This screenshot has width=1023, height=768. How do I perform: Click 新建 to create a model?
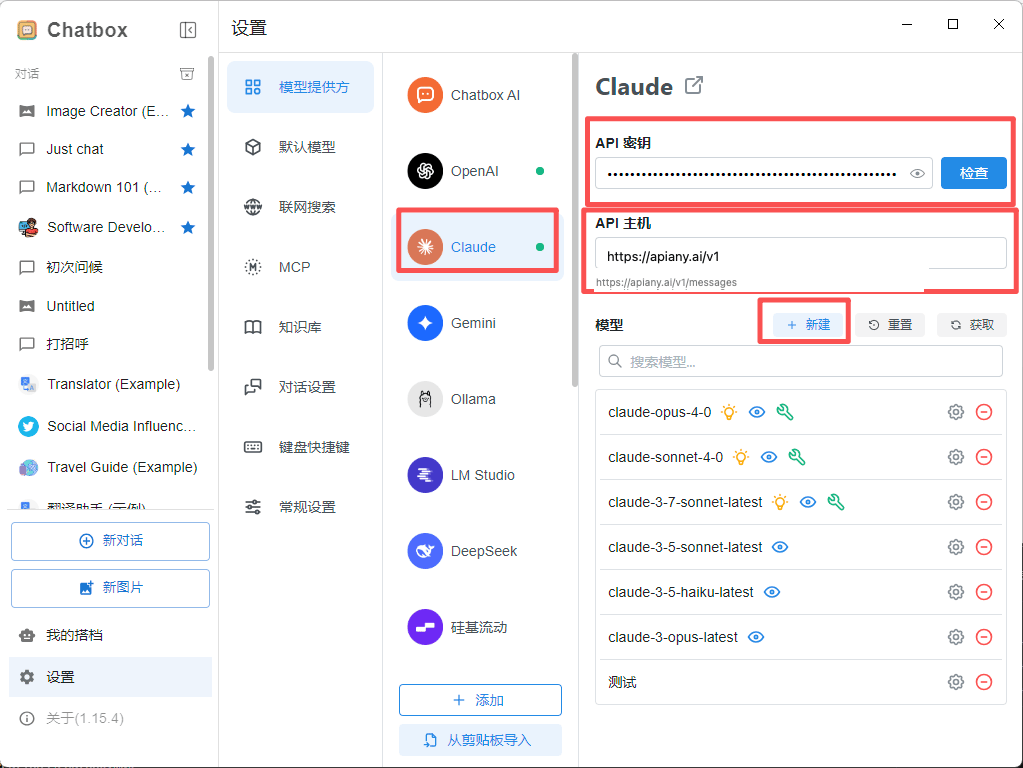(x=808, y=325)
